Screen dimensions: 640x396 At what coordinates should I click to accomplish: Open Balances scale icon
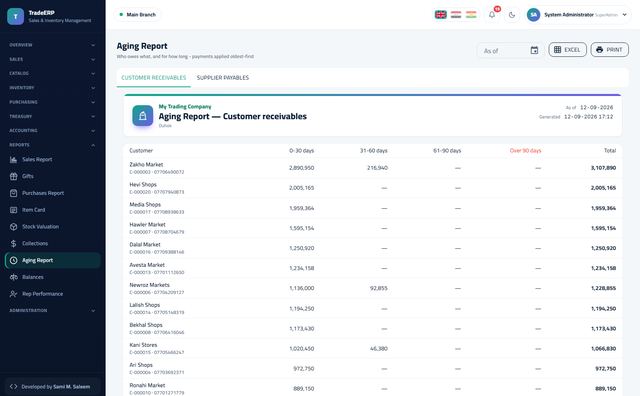pos(13,277)
